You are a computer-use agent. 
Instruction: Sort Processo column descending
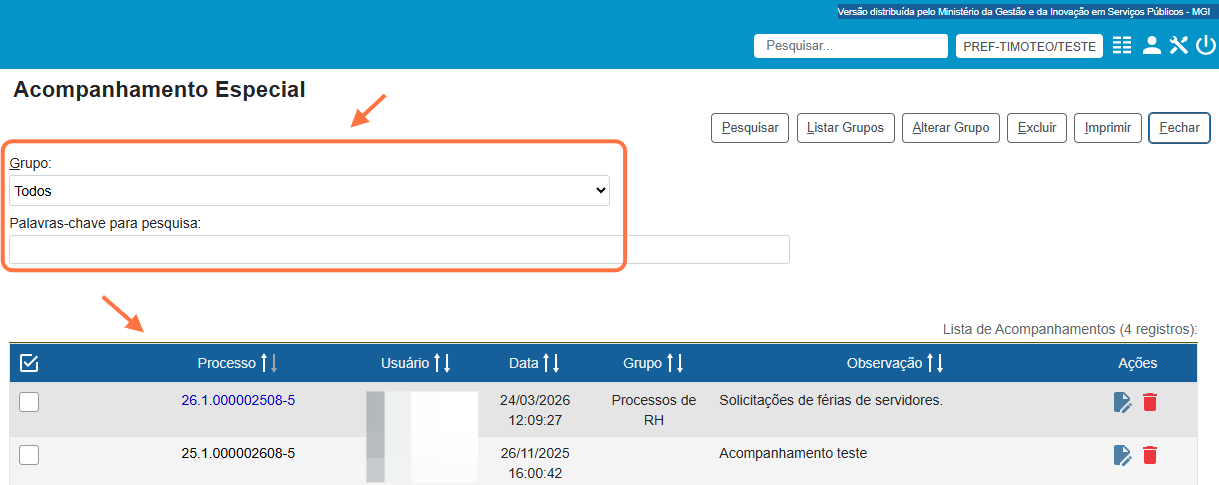pyautogui.click(x=274, y=363)
